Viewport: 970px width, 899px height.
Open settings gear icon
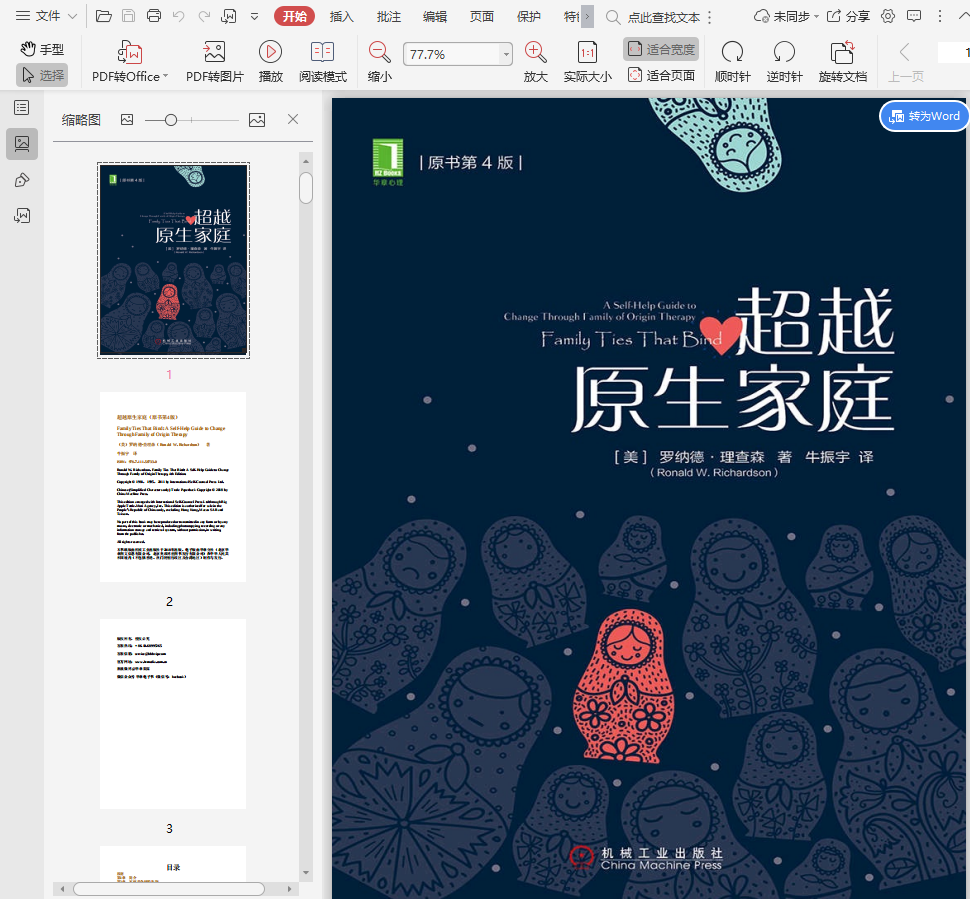tap(888, 16)
